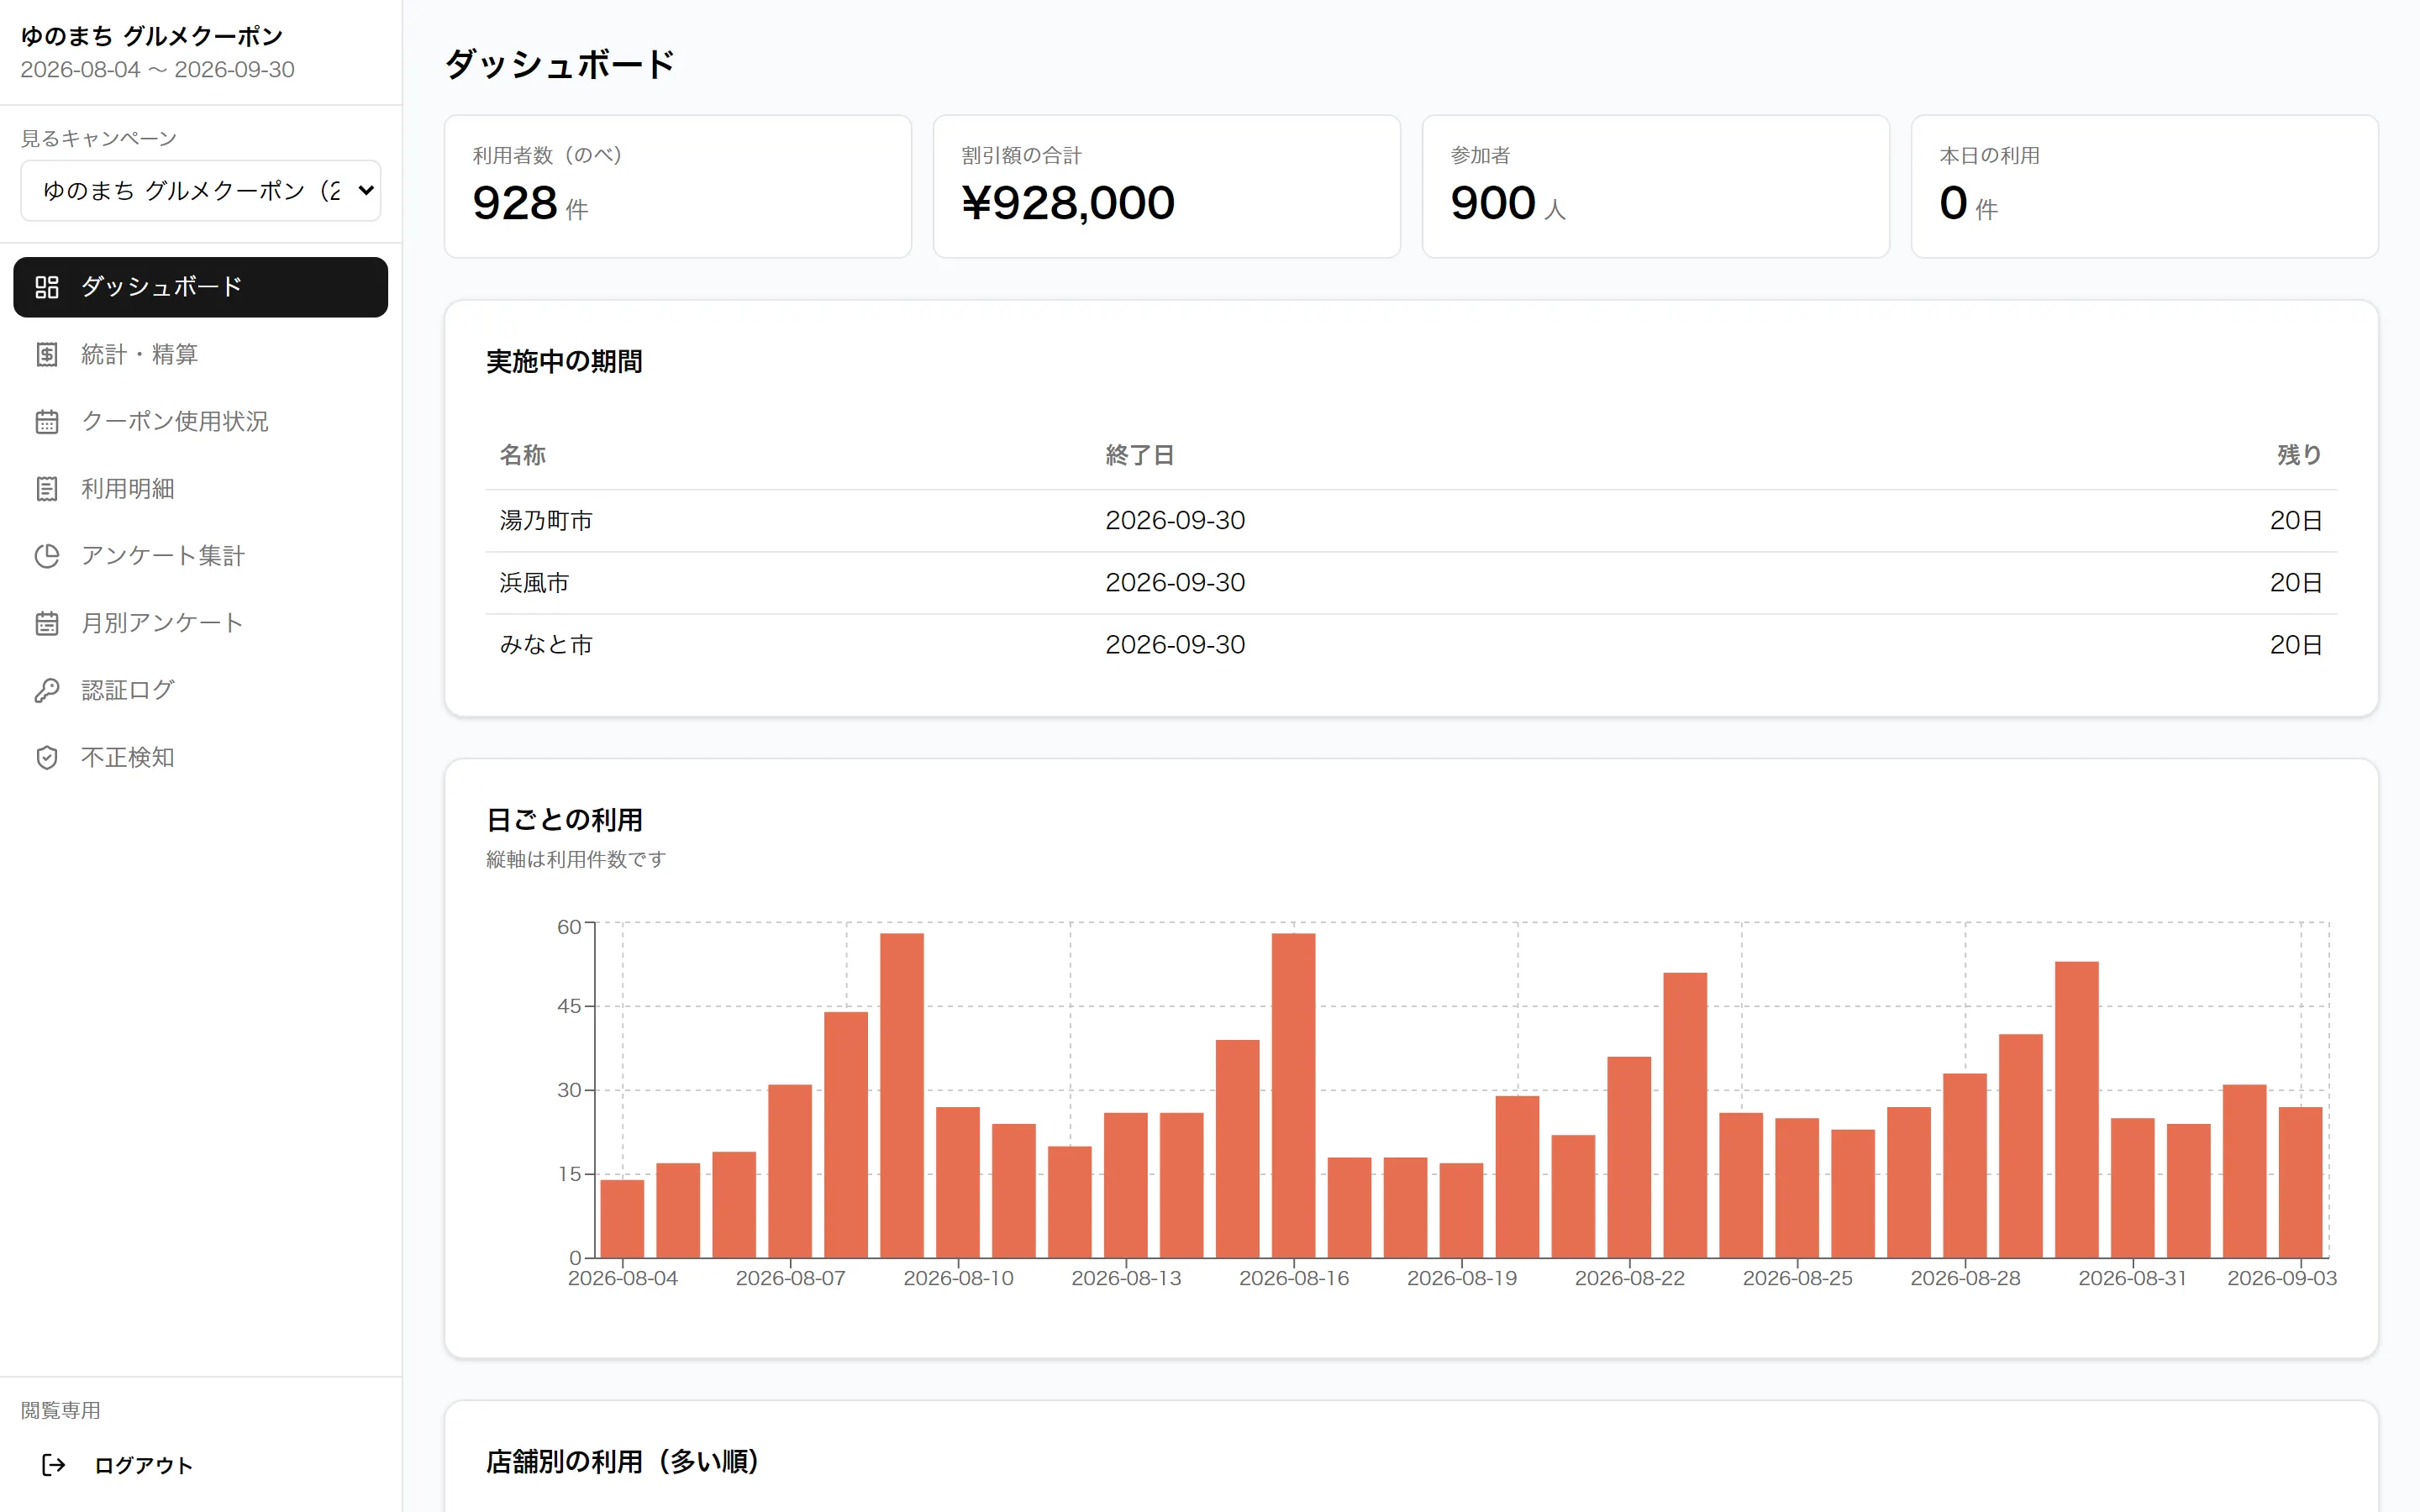Click the 2026-08-22 axis label
The height and width of the screenshot is (1512, 2420).
1630,1278
